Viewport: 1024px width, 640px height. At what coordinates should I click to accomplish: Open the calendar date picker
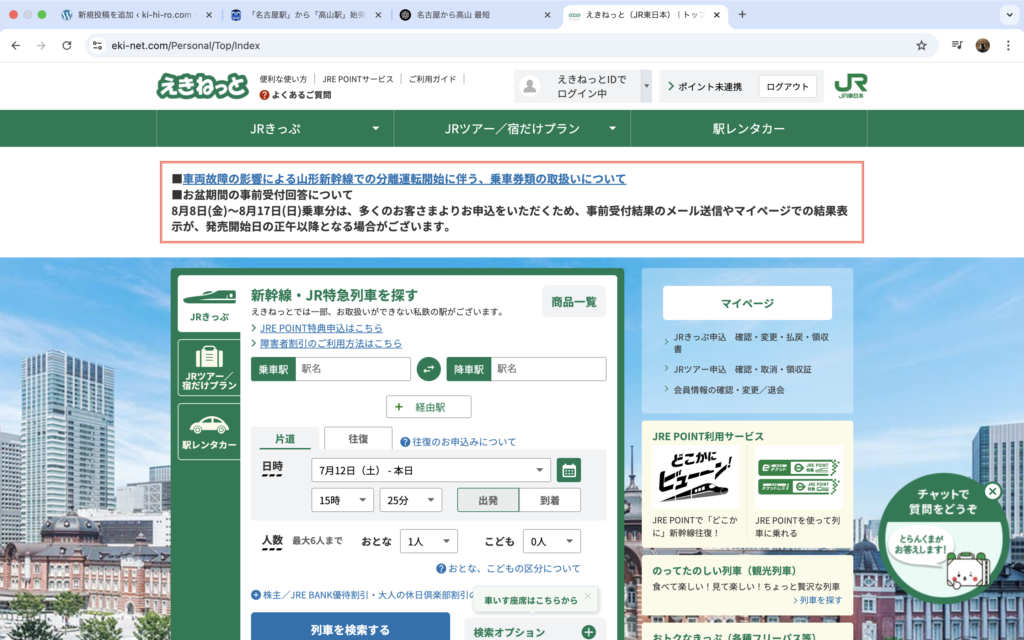(569, 470)
